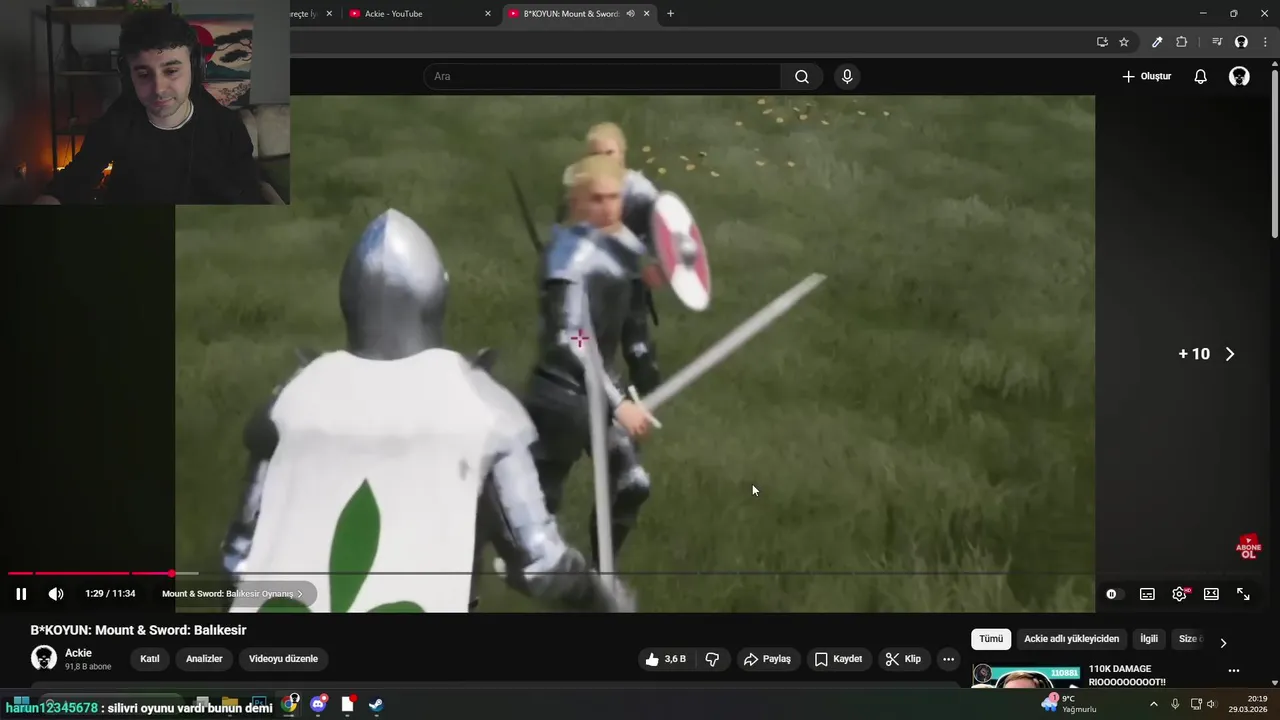Viewport: 1280px width, 720px height.
Task: Open the color picker eyedropper extension
Action: [x=1157, y=42]
